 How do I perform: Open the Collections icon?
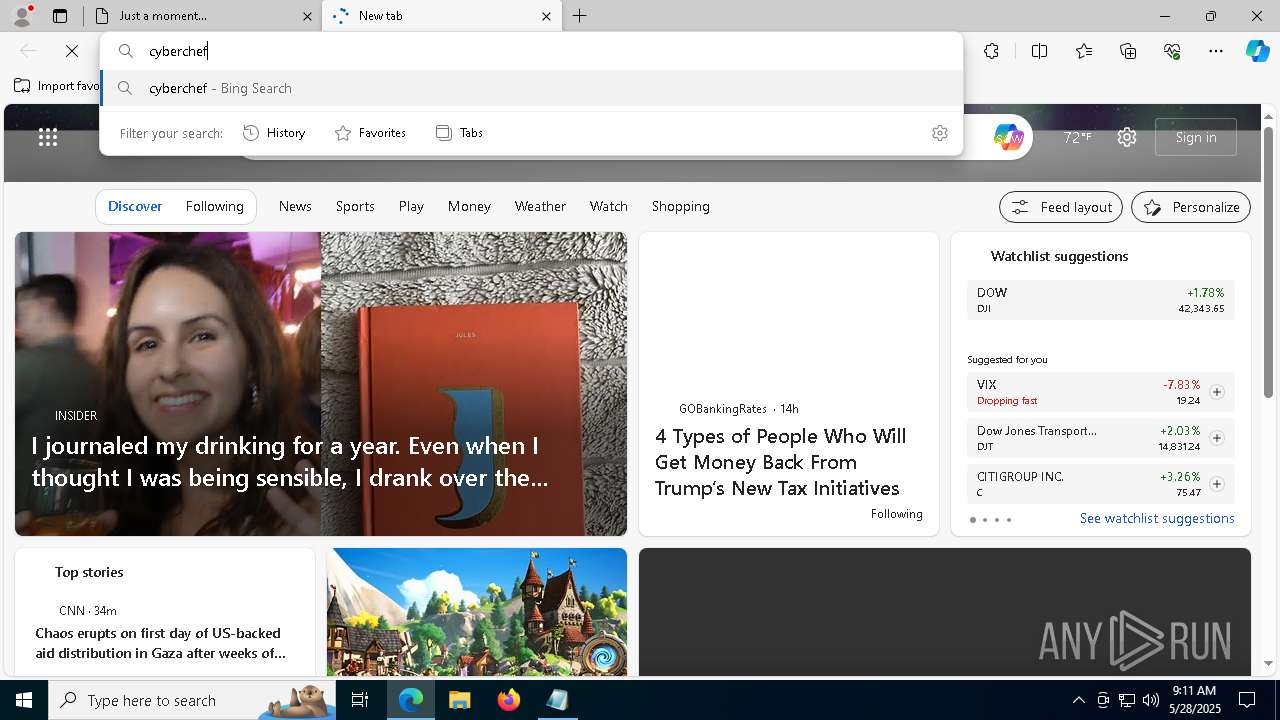(x=1129, y=51)
